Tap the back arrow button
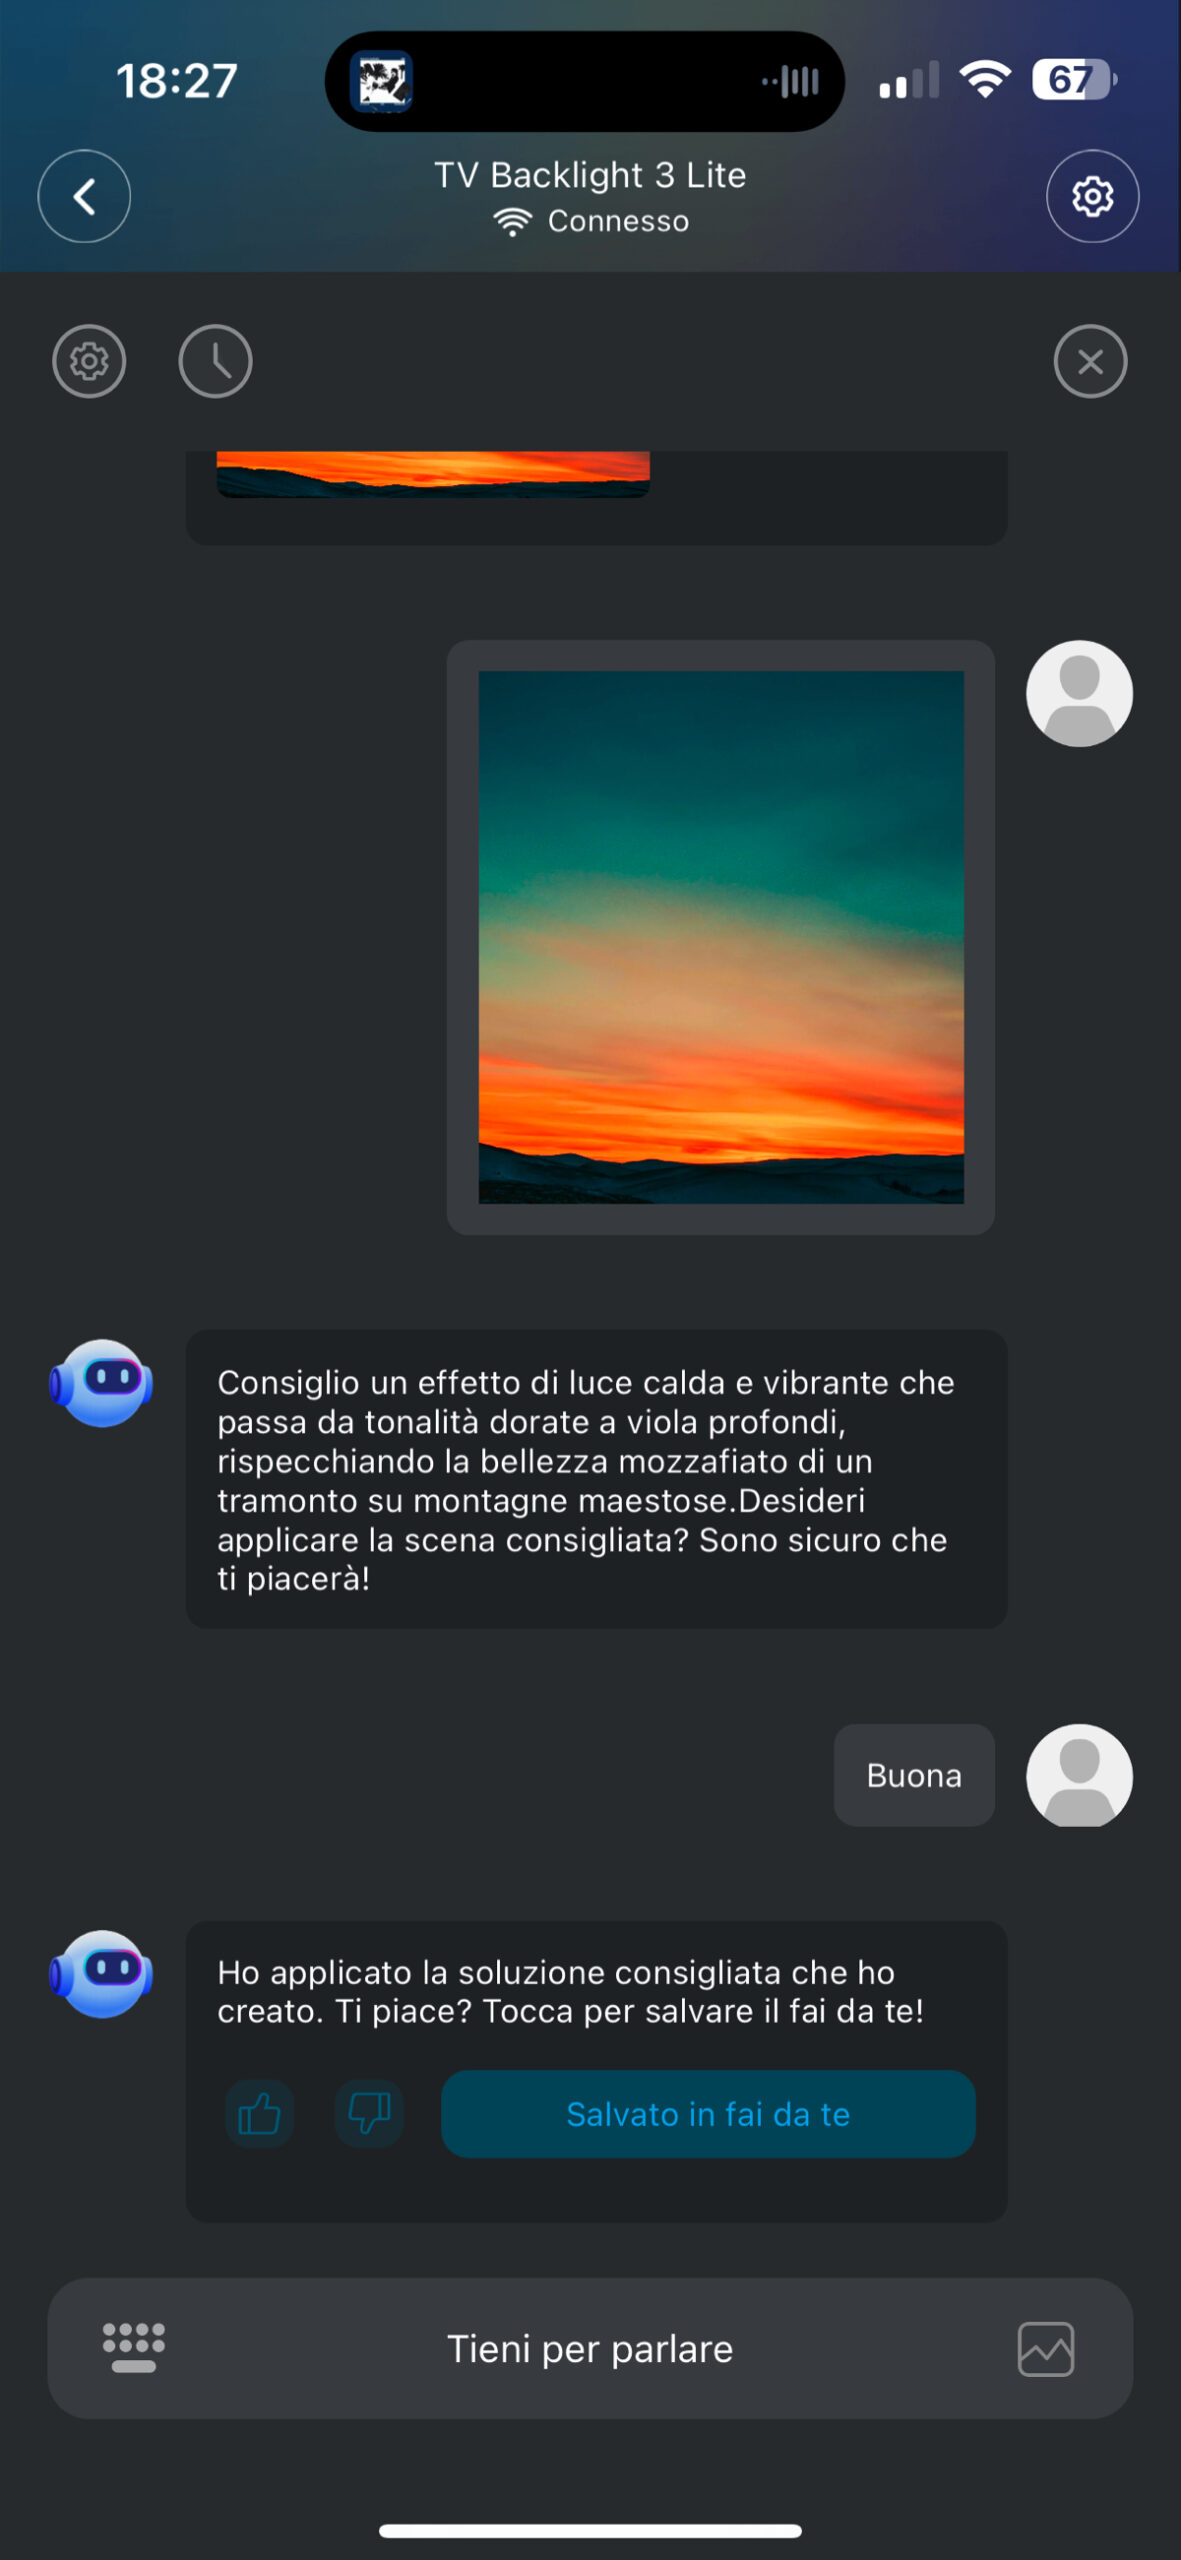This screenshot has width=1181, height=2560. [84, 196]
